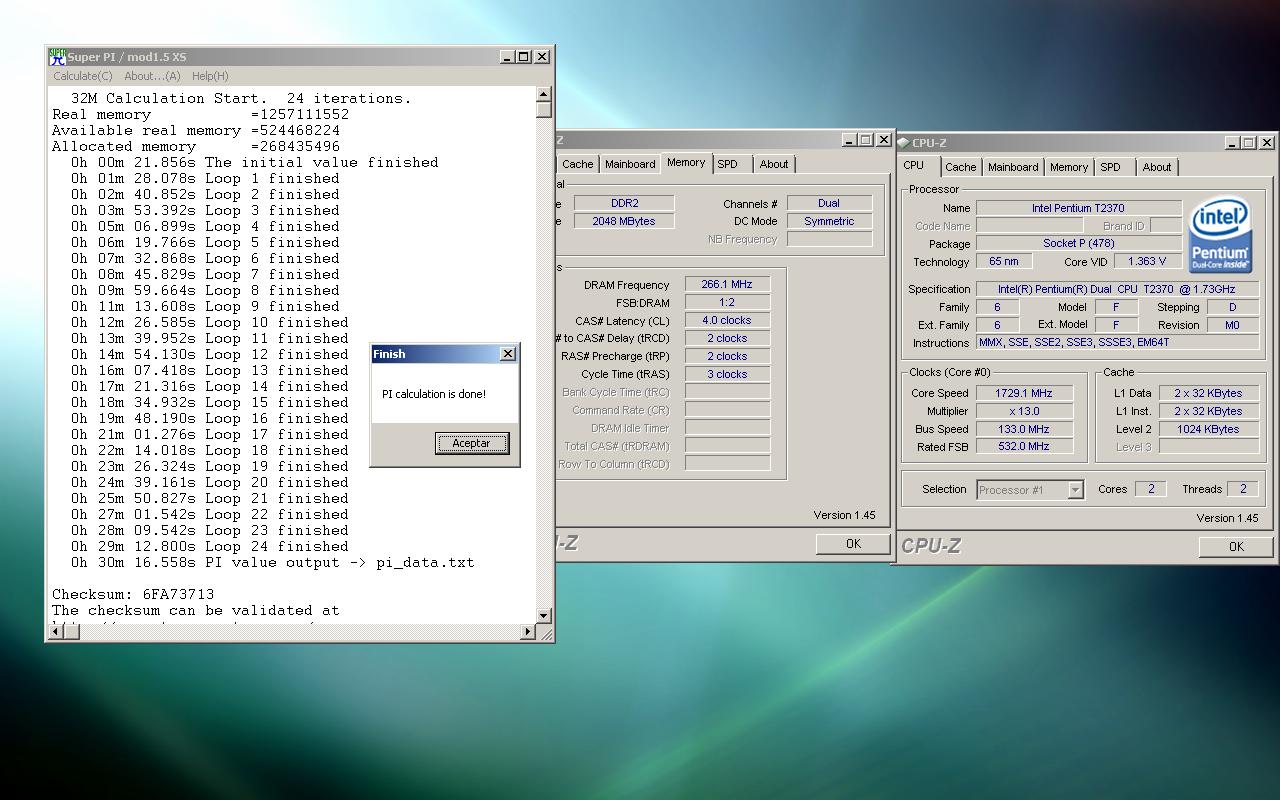Open Mainboard tab in right CPU-Z window
The image size is (1280, 800).
1013,167
